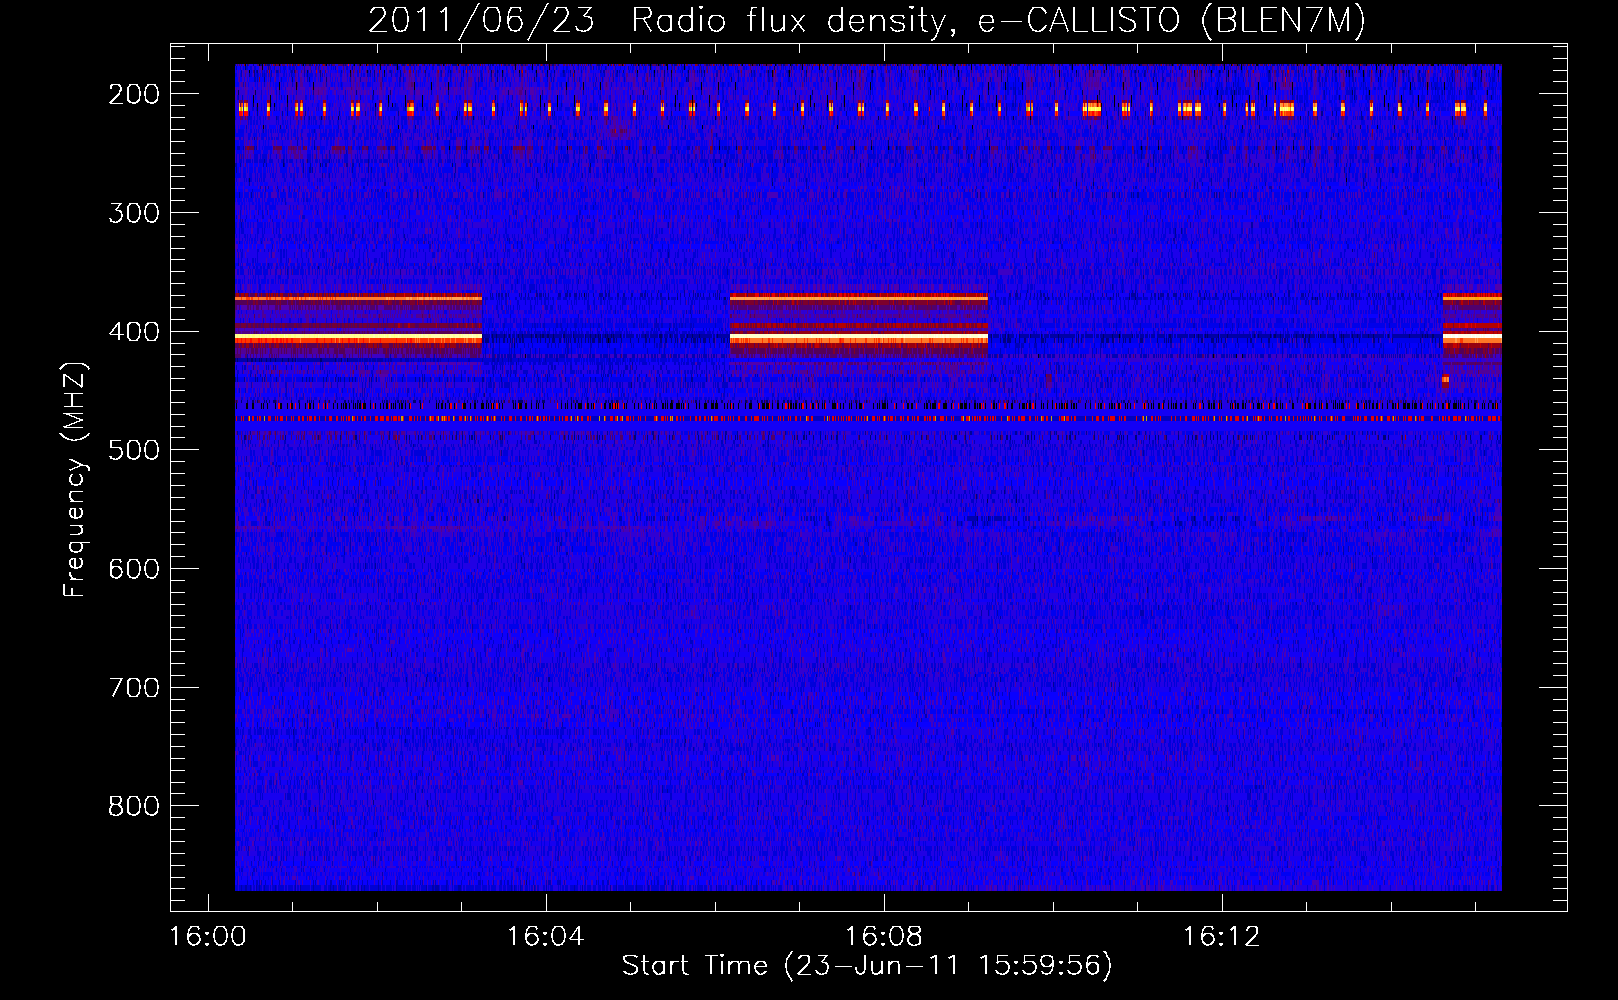
Task: Click the 300 frequency tick label
Action: tap(134, 213)
